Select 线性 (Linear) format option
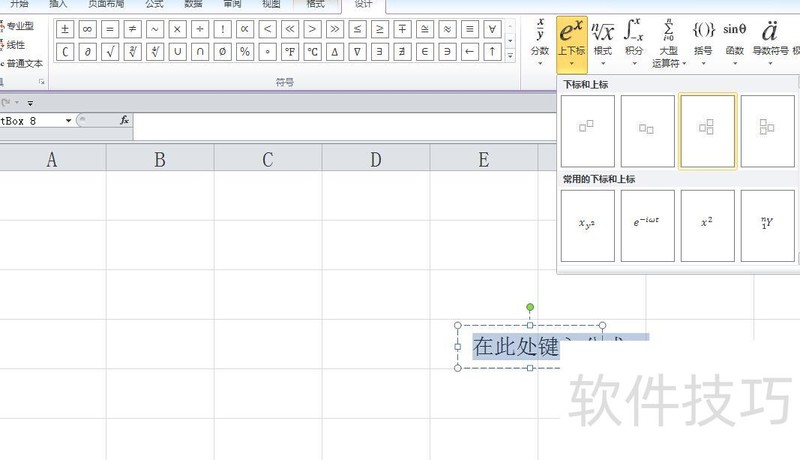Screen dimensions: 800x460 click(17, 45)
